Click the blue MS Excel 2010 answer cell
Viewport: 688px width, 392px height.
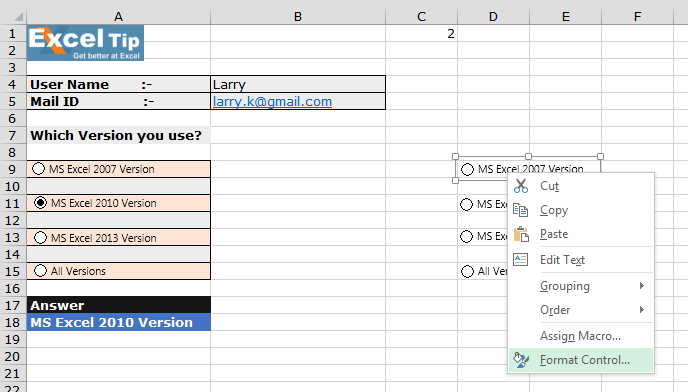[x=118, y=322]
